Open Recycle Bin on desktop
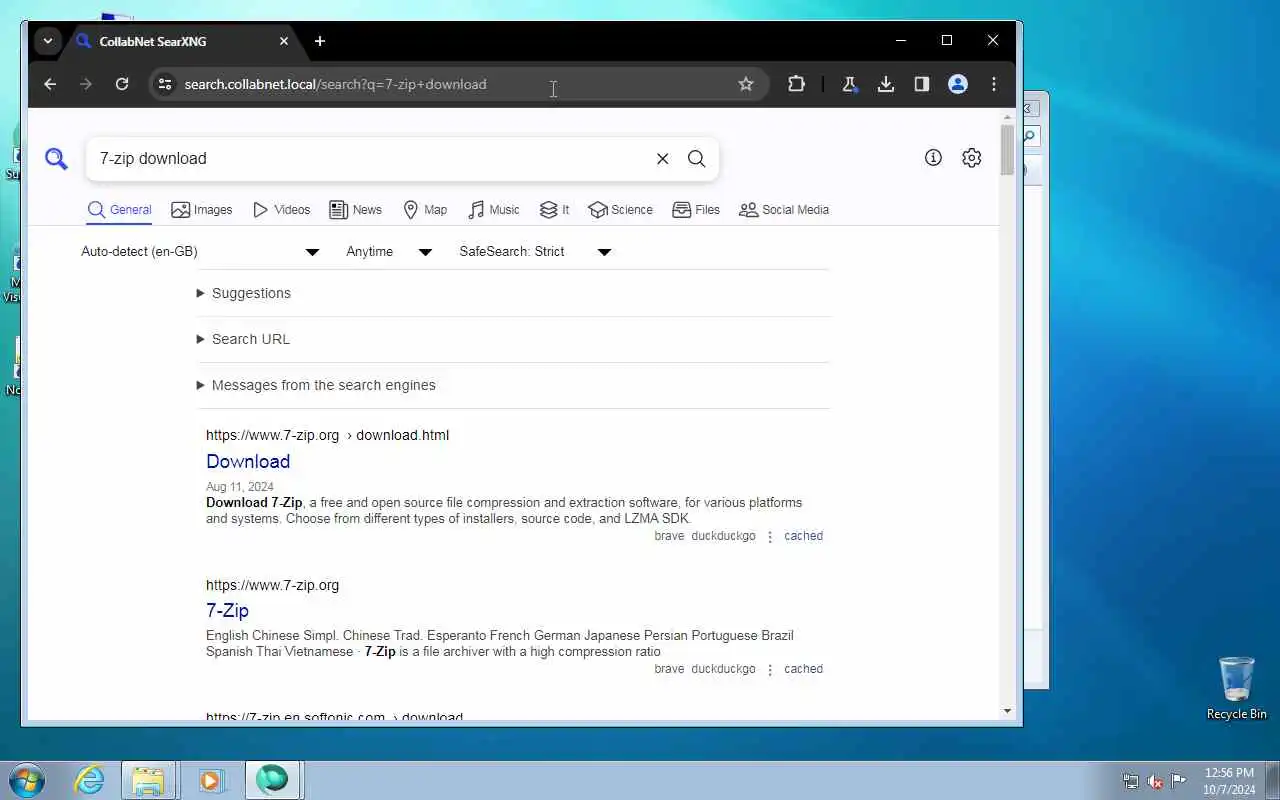Viewport: 1280px width, 800px height. point(1236,688)
